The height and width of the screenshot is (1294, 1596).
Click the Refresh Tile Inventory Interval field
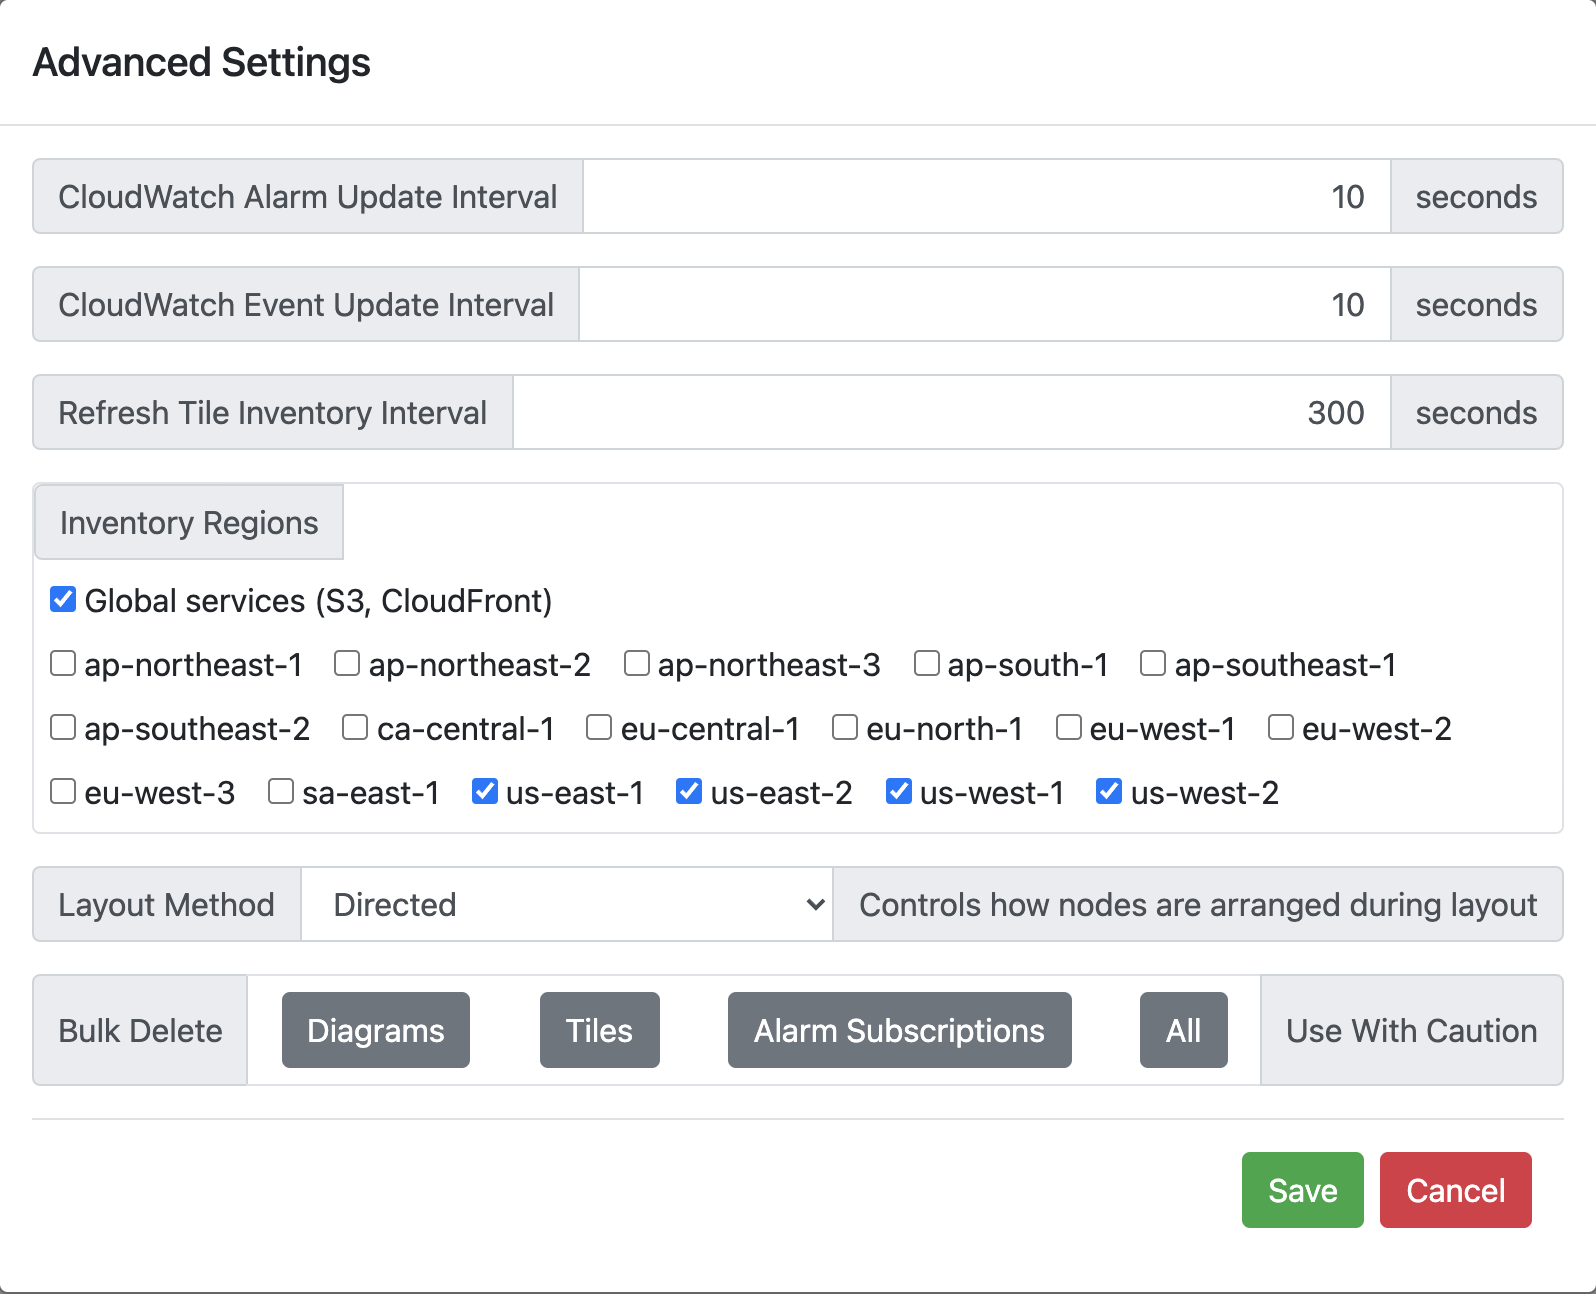point(952,412)
